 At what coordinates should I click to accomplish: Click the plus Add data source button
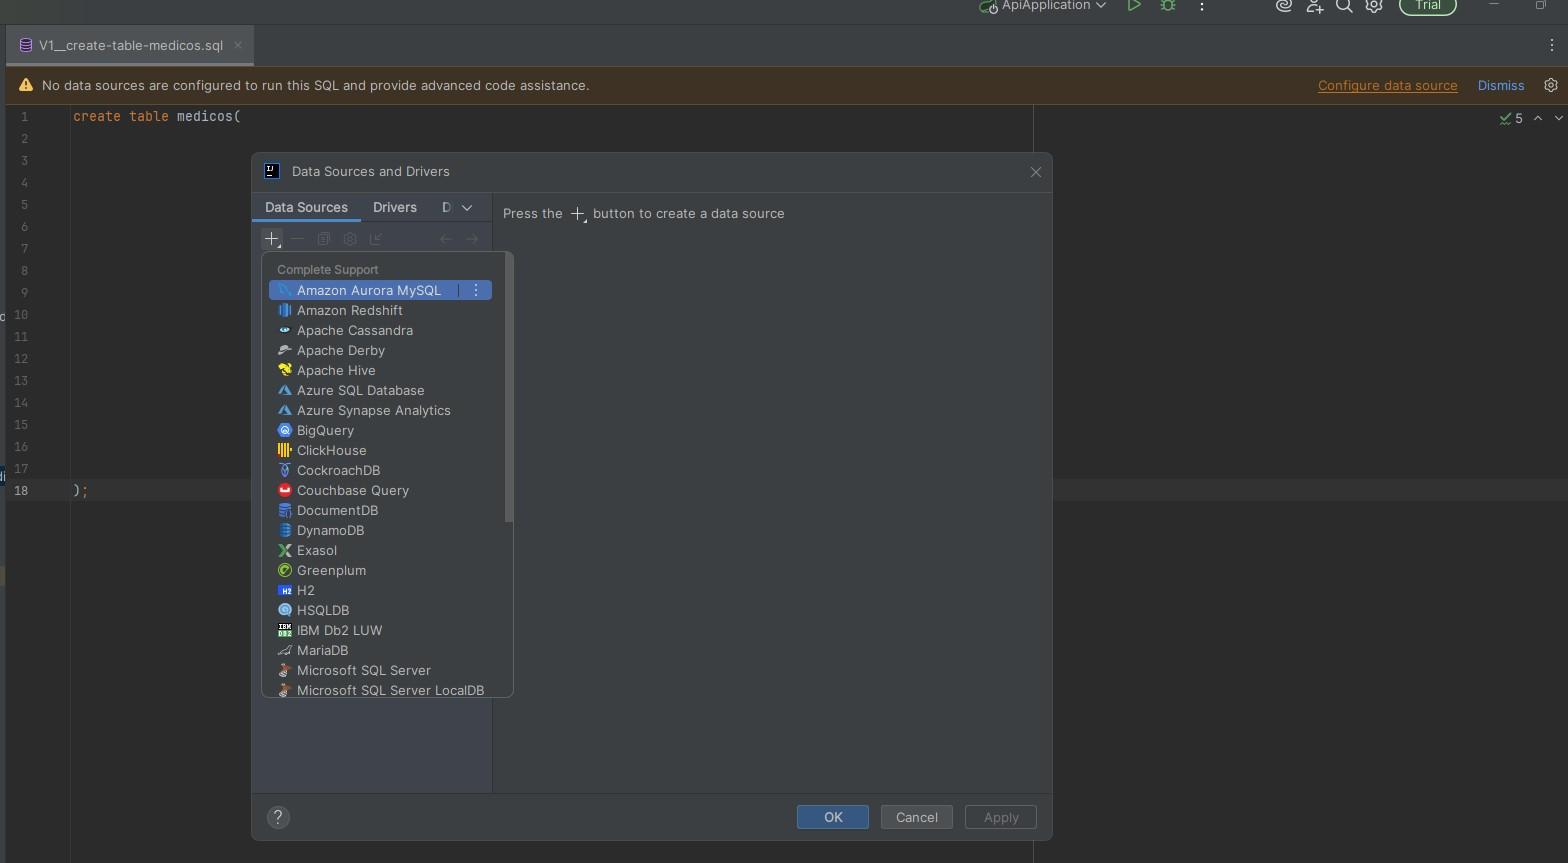pyautogui.click(x=272, y=239)
